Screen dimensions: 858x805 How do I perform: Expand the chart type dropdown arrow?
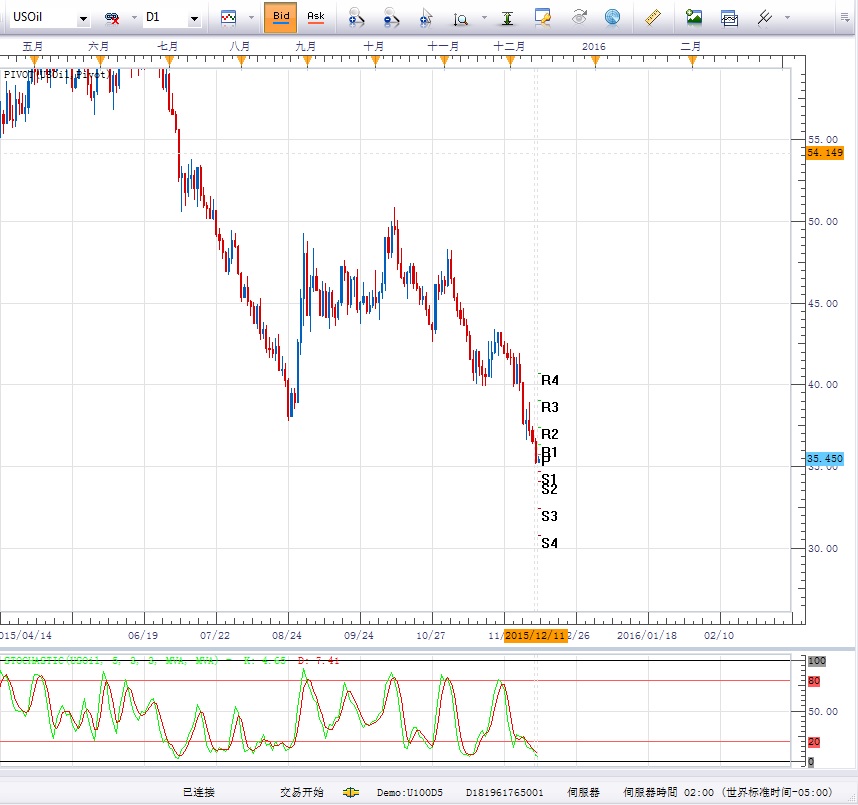[x=251, y=18]
